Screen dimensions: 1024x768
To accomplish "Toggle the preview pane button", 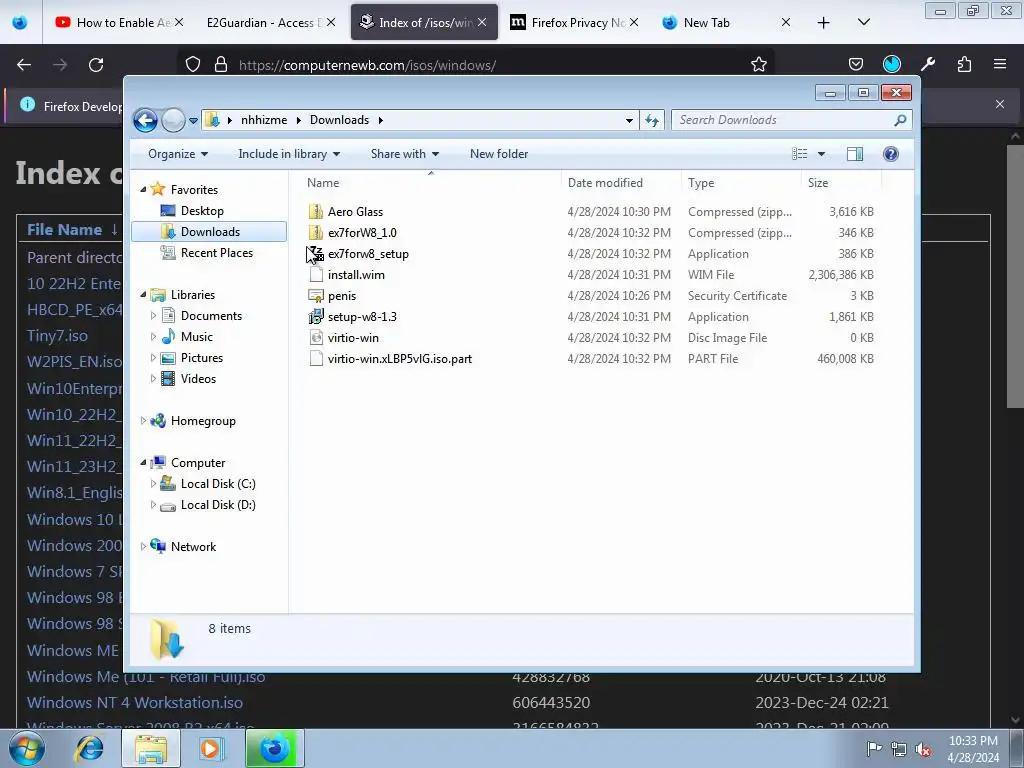I will click(x=855, y=154).
